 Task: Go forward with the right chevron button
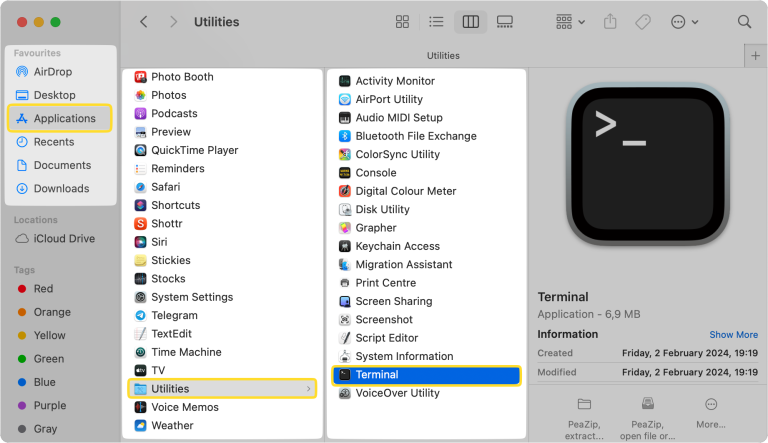(173, 22)
